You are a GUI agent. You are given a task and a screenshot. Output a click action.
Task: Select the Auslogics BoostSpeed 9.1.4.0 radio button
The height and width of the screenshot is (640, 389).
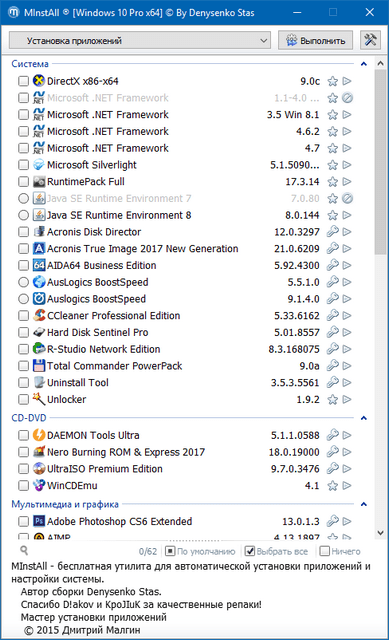click(x=24, y=299)
